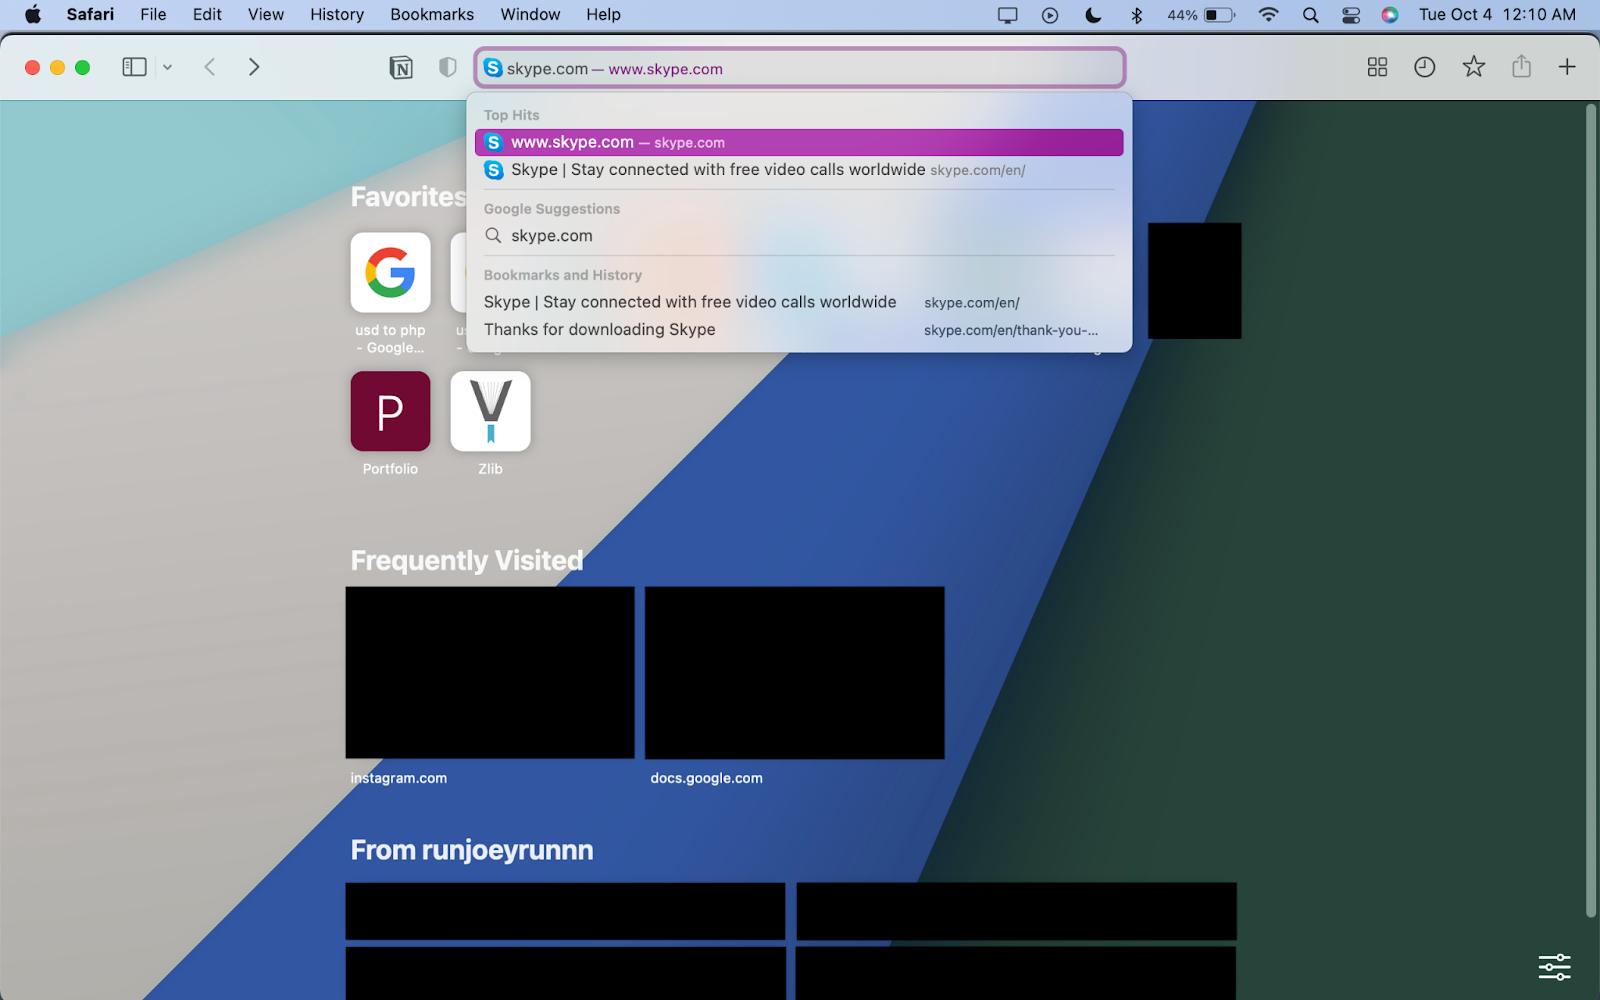The width and height of the screenshot is (1600, 1000).
Task: Open the Window menu
Action: 530,14
